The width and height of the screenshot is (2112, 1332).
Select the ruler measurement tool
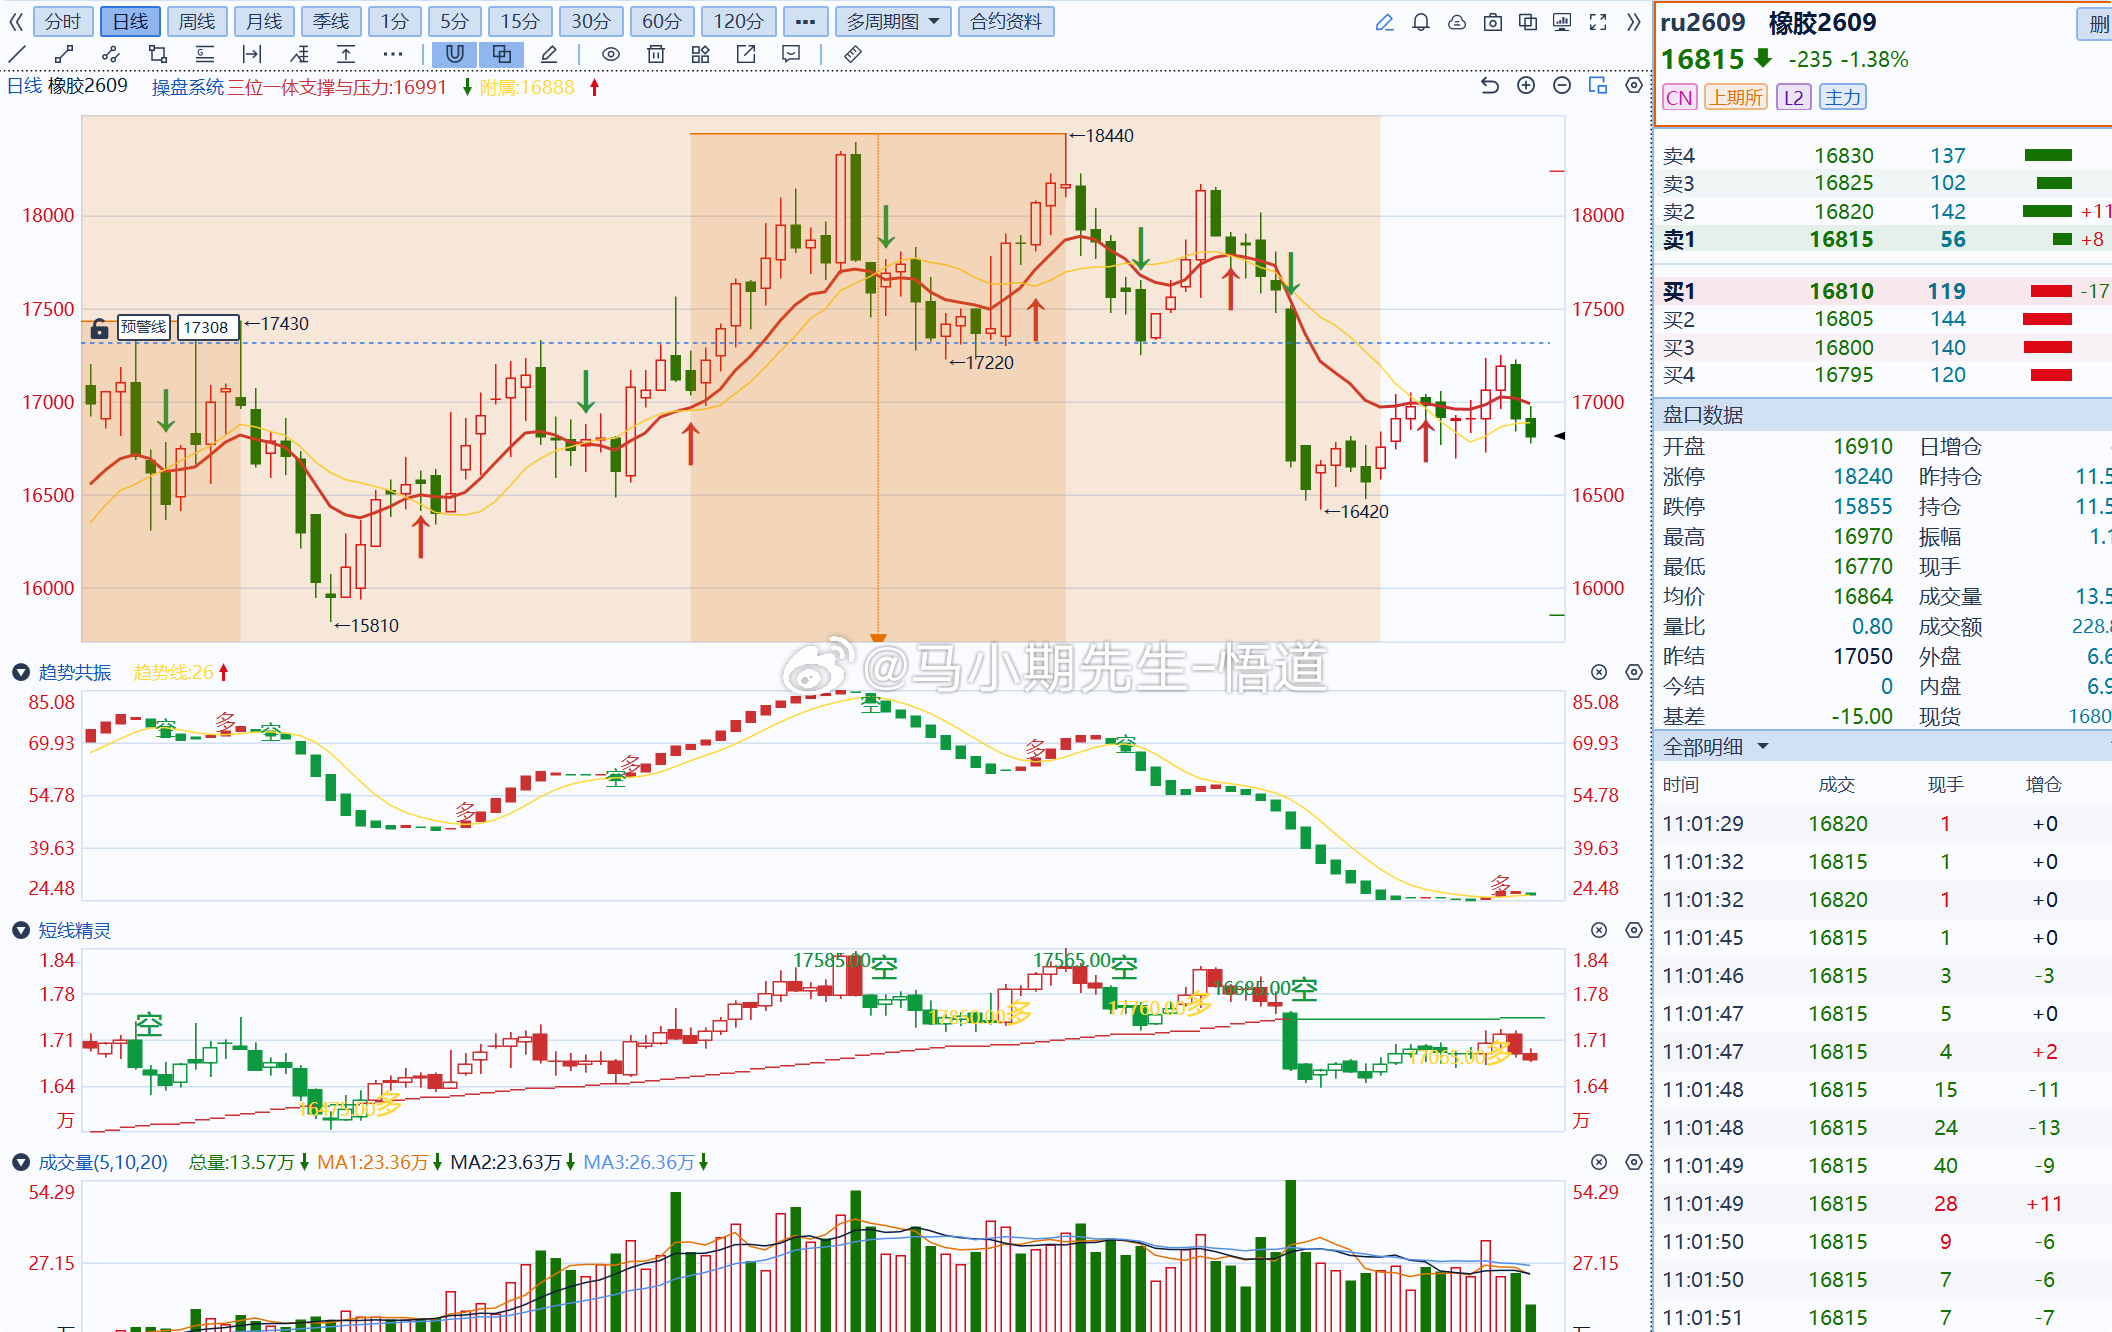853,54
